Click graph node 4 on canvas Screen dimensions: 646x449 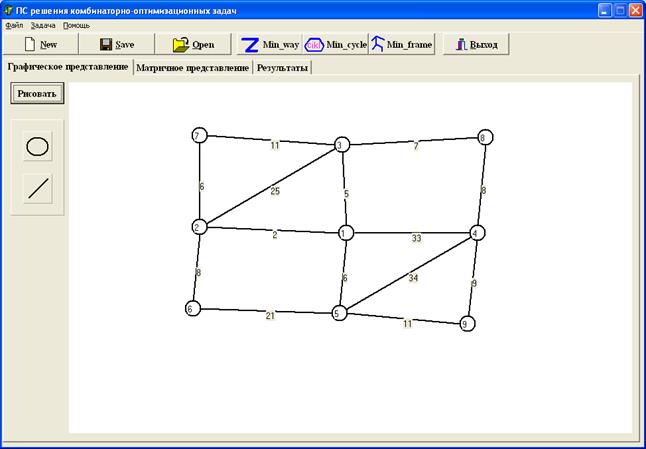click(x=477, y=233)
